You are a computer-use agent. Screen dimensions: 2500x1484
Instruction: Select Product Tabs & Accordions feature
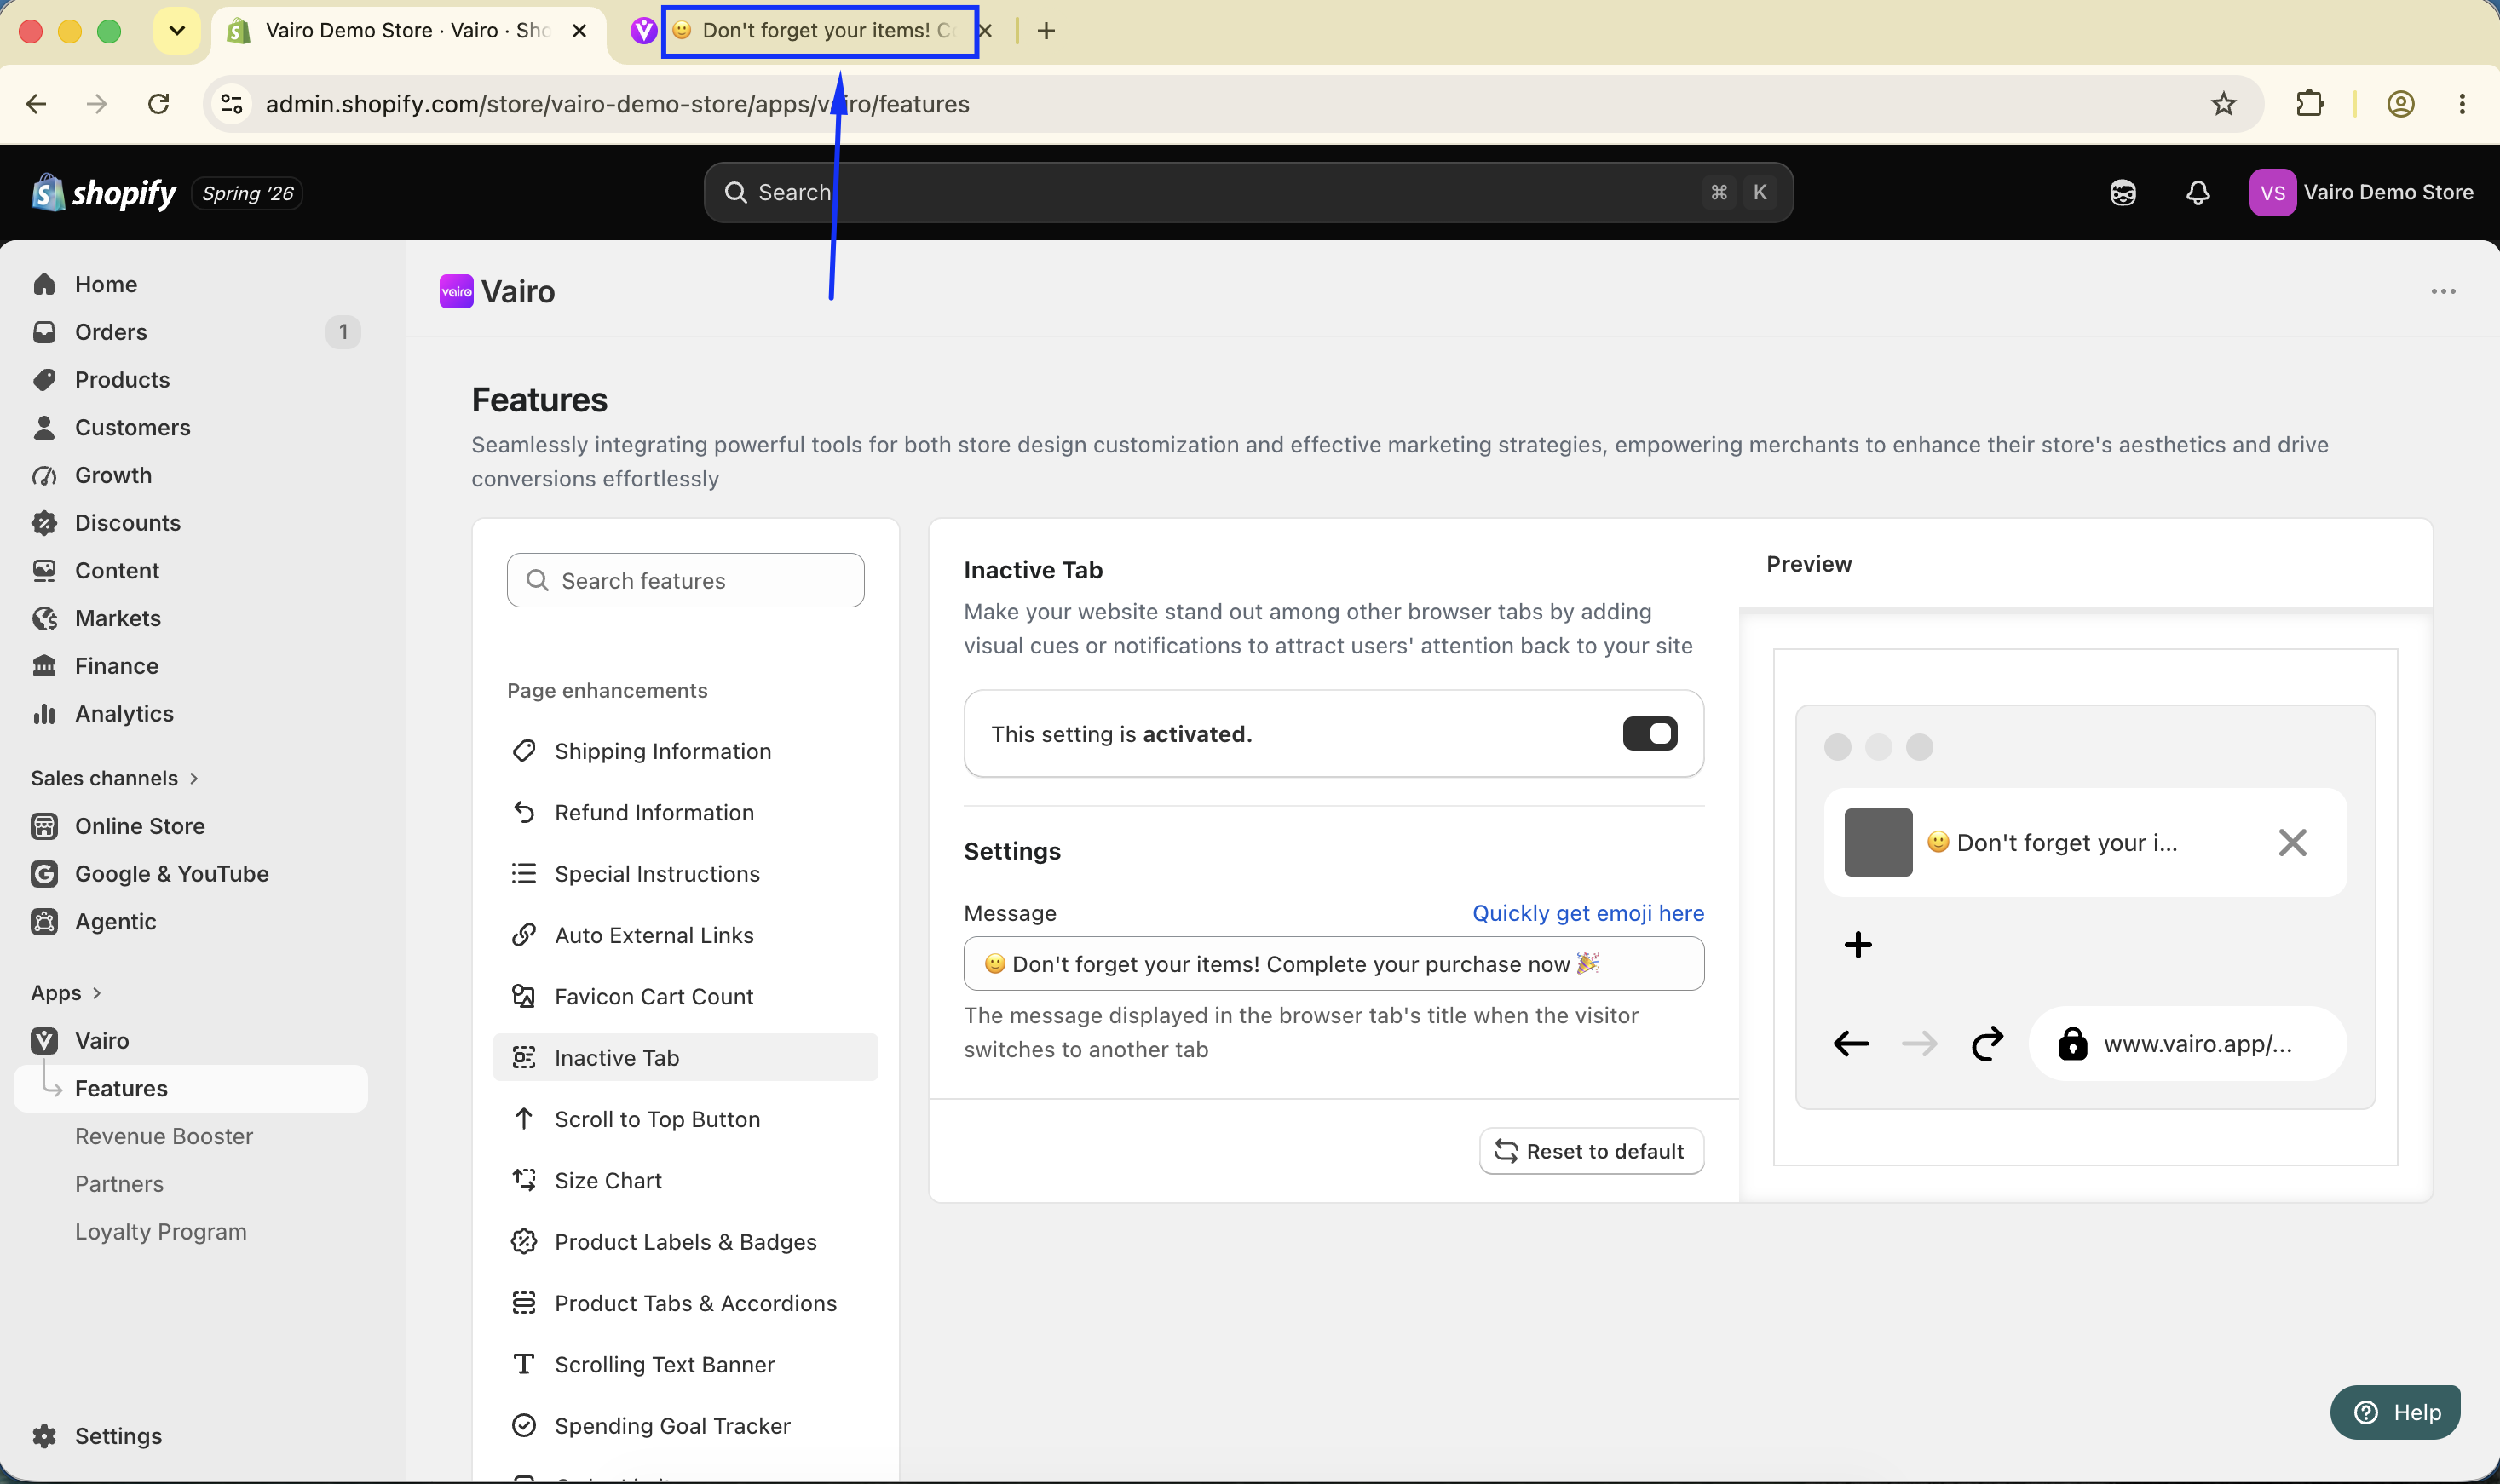tap(685, 1303)
